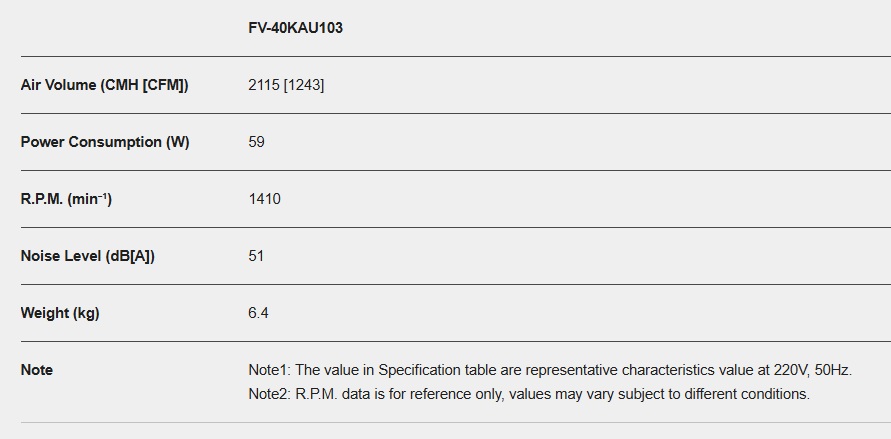Select the Noise Level (dB[A]) label
Image resolution: width=891 pixels, height=439 pixels.
(x=88, y=256)
